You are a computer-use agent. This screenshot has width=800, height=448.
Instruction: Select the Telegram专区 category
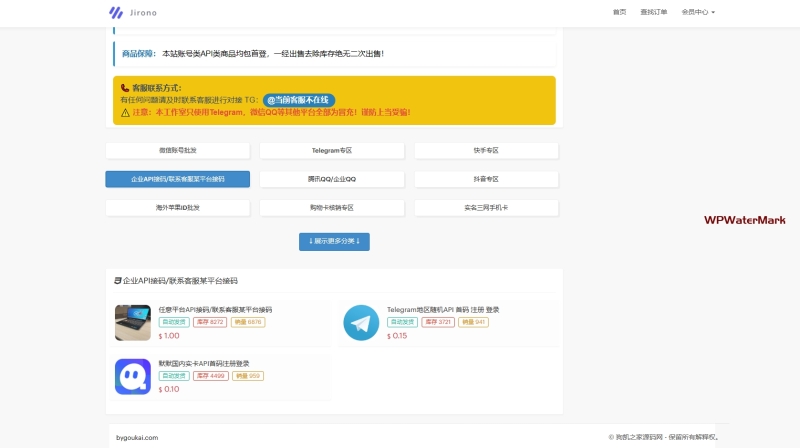click(x=332, y=151)
